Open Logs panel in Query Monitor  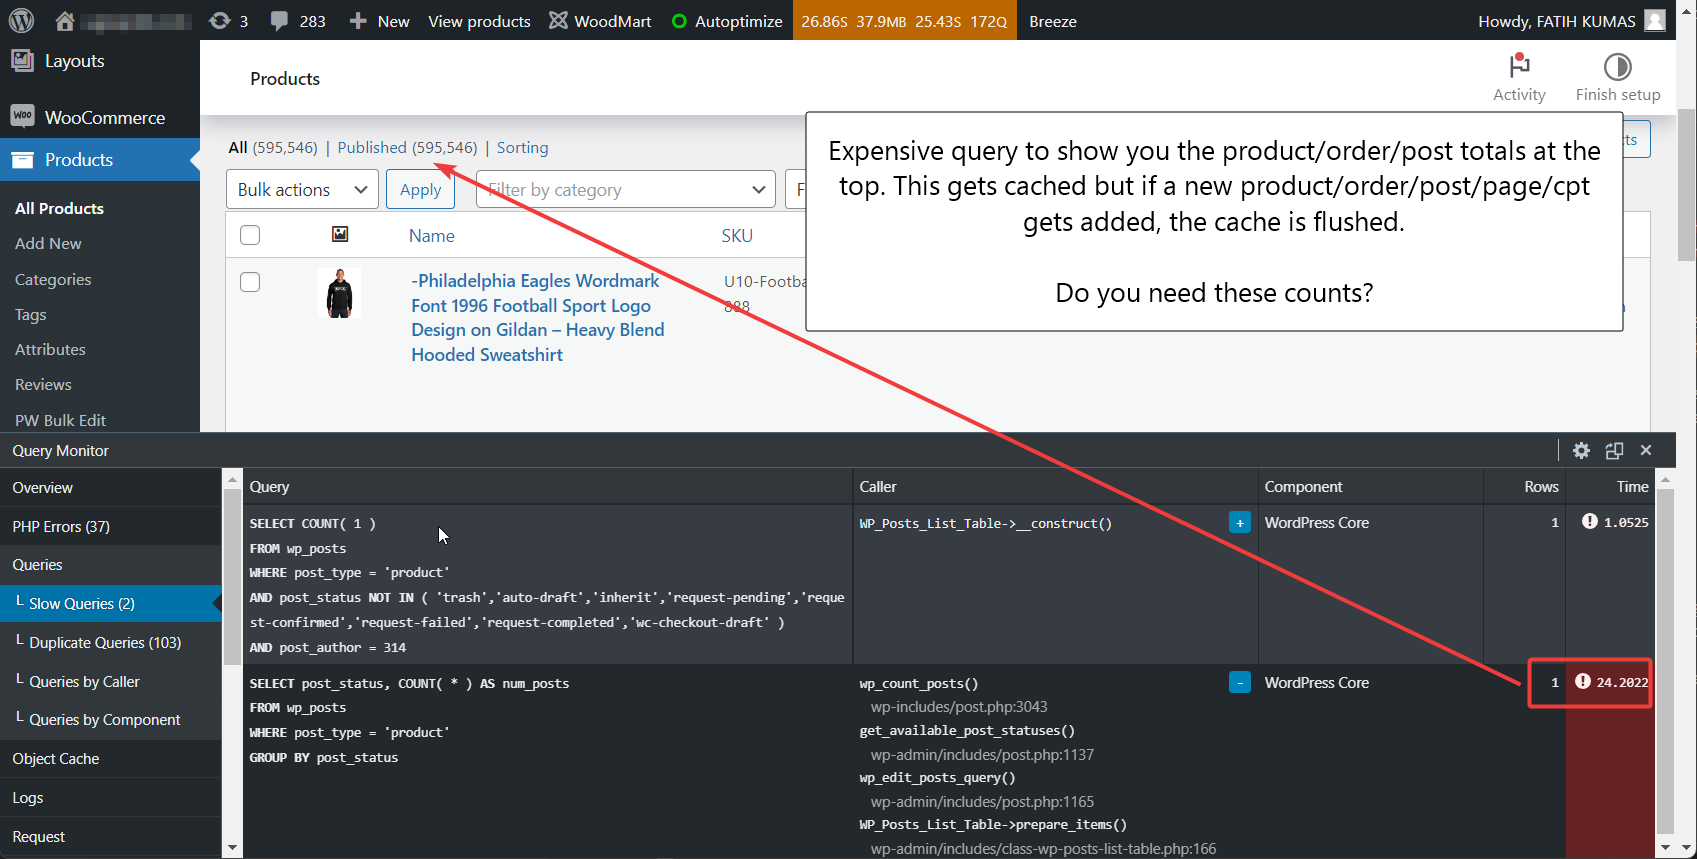coord(110,797)
